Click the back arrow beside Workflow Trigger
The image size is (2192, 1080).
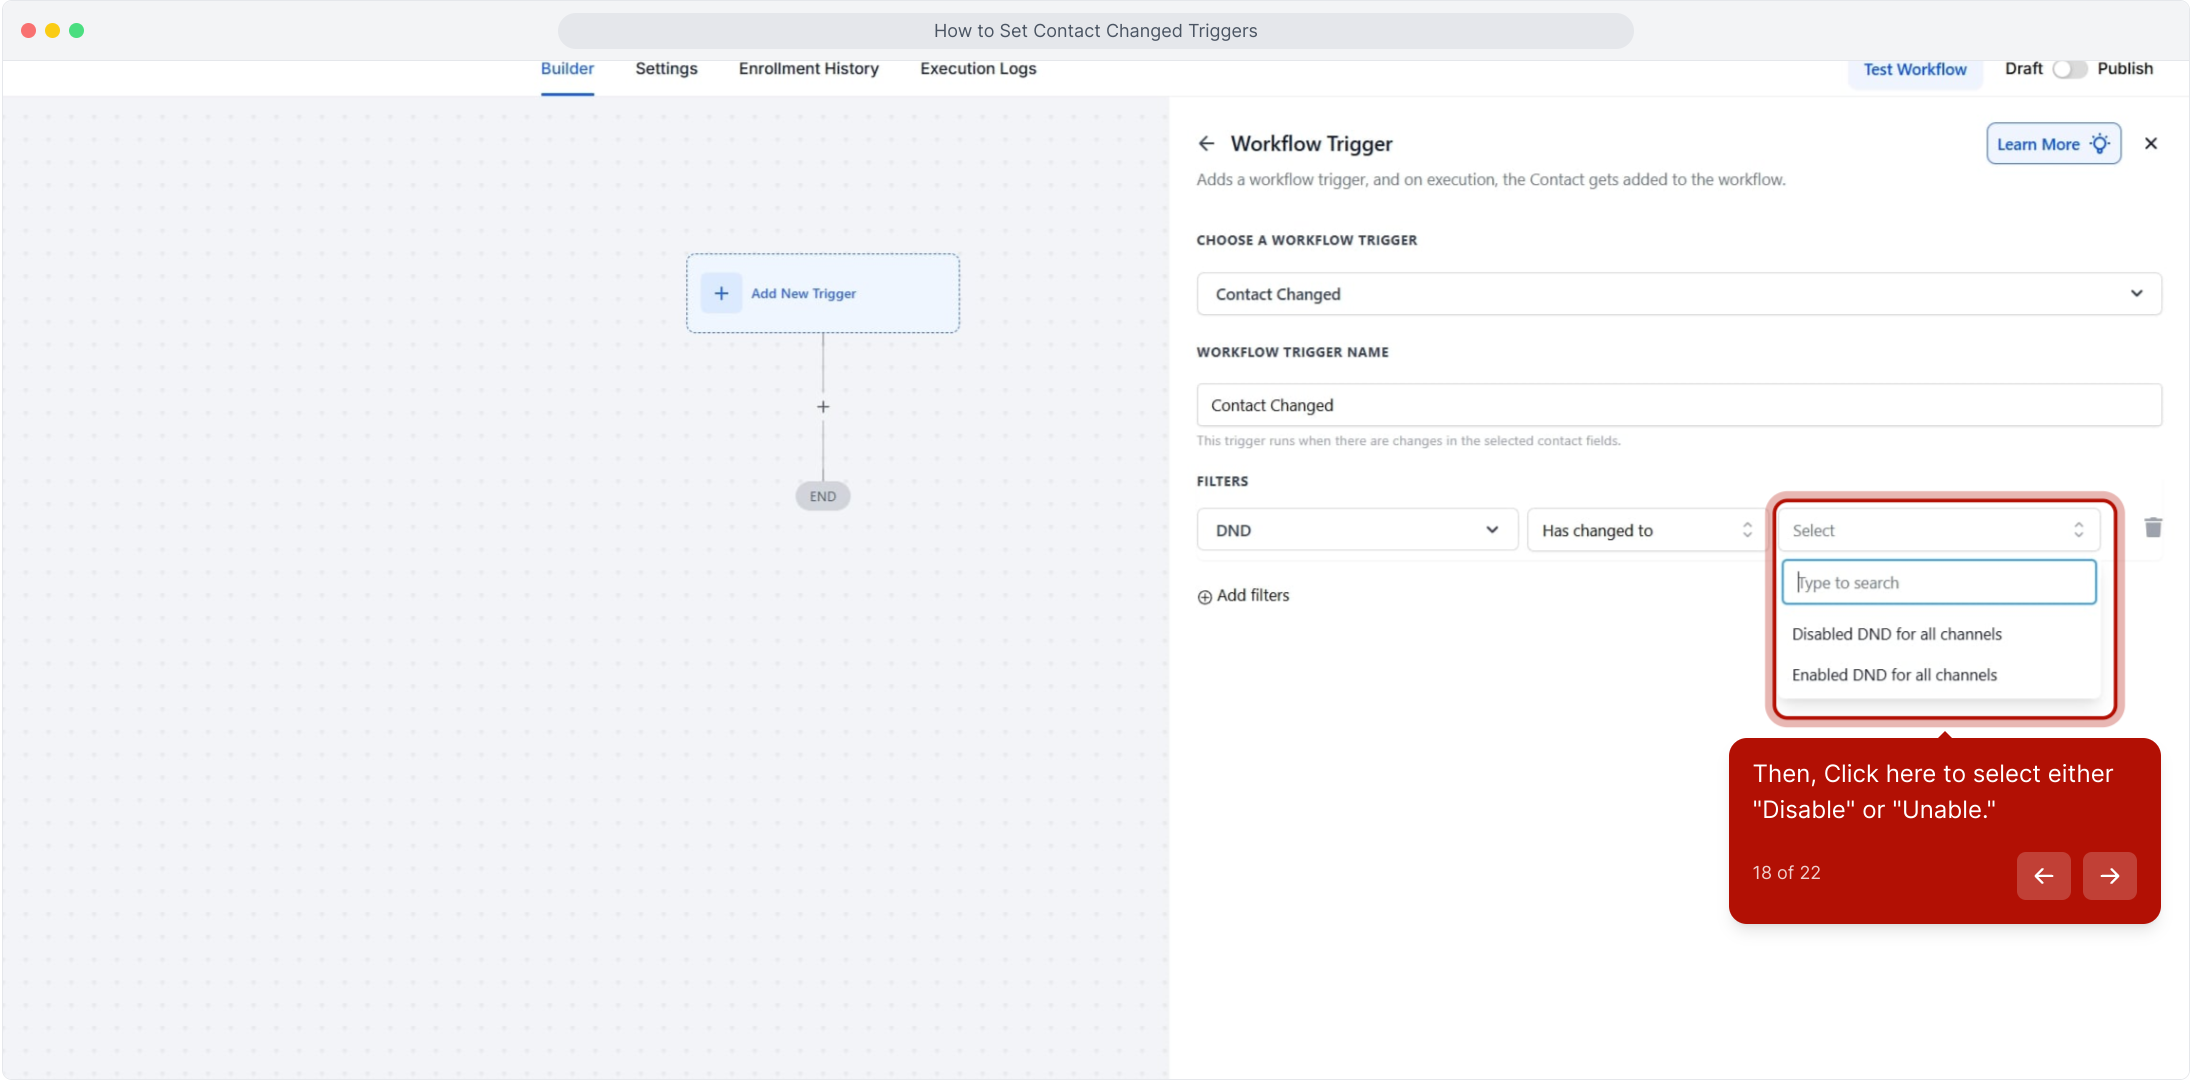pyautogui.click(x=1206, y=144)
